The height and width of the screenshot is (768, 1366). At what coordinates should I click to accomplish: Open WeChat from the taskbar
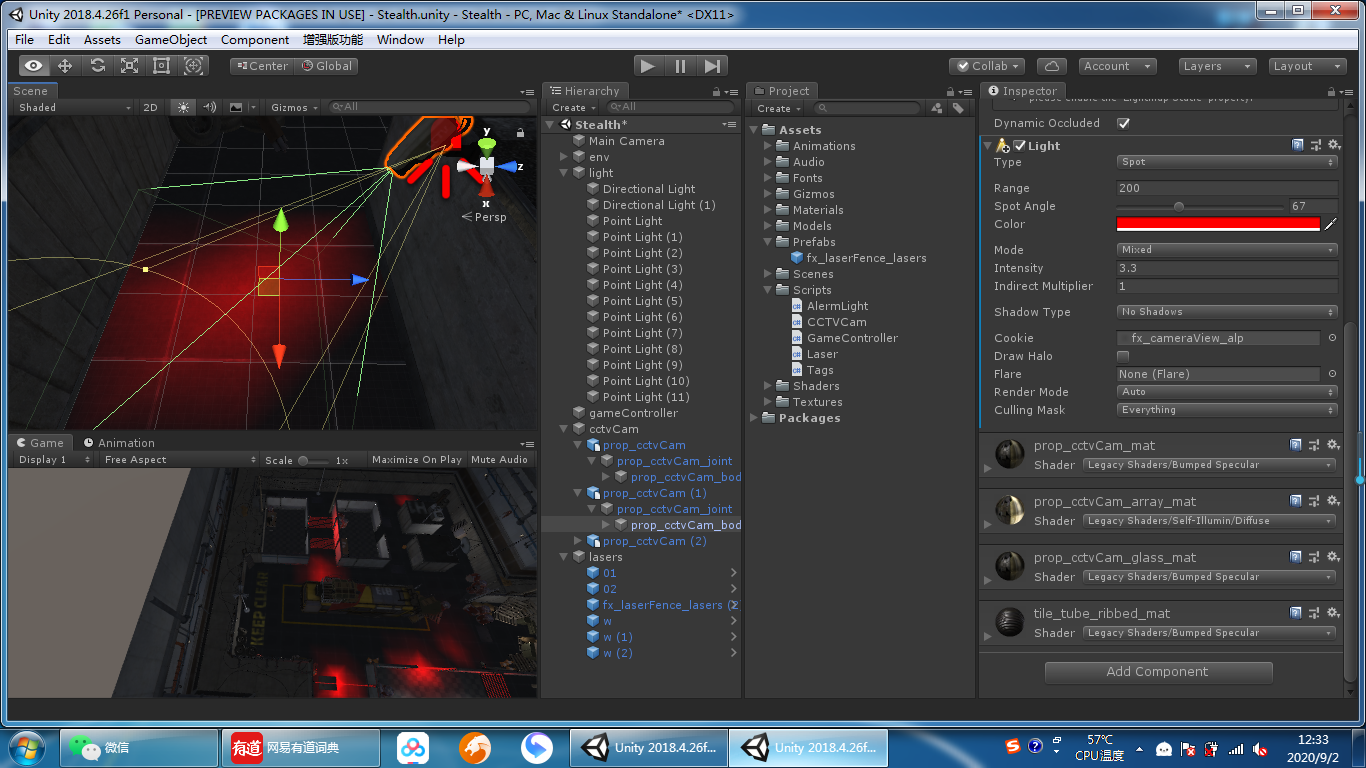pyautogui.click(x=140, y=748)
